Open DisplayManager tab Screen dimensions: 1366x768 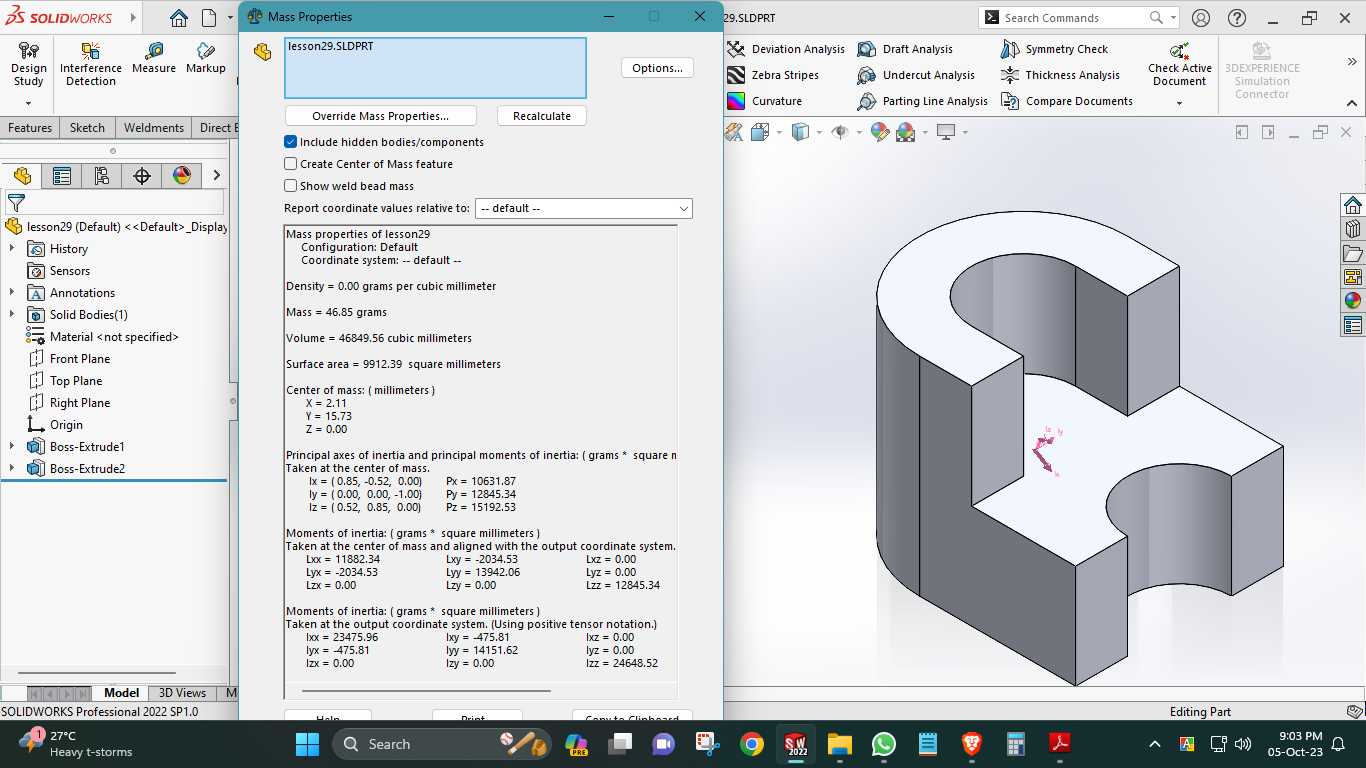click(x=182, y=176)
